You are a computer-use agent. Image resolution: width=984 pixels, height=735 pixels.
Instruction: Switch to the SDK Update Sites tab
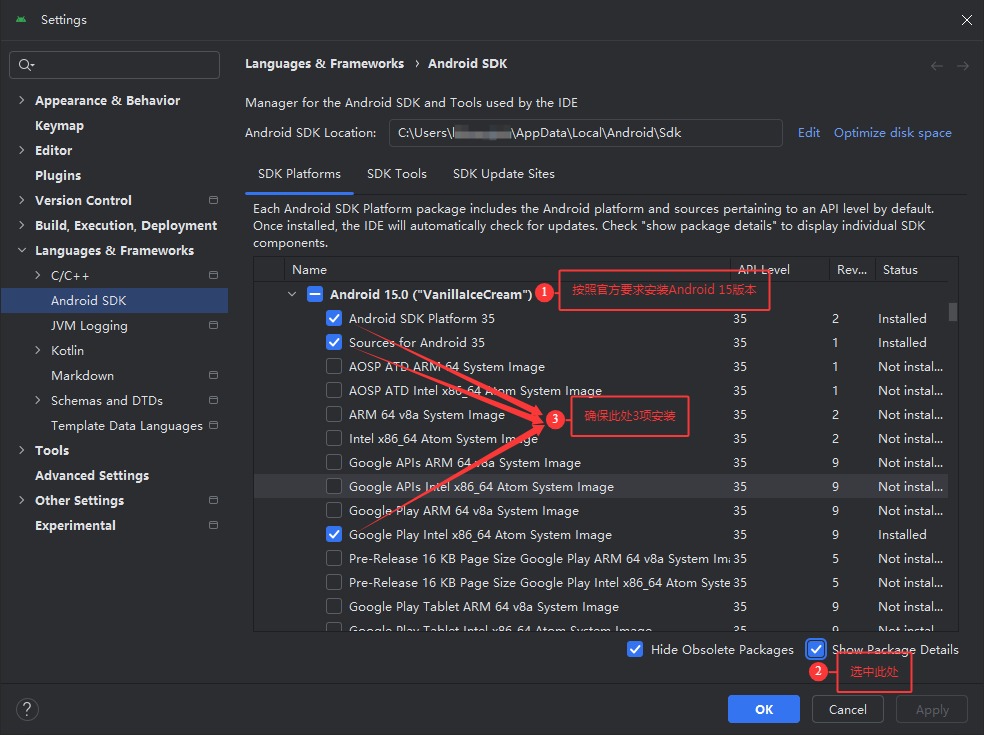(x=504, y=174)
